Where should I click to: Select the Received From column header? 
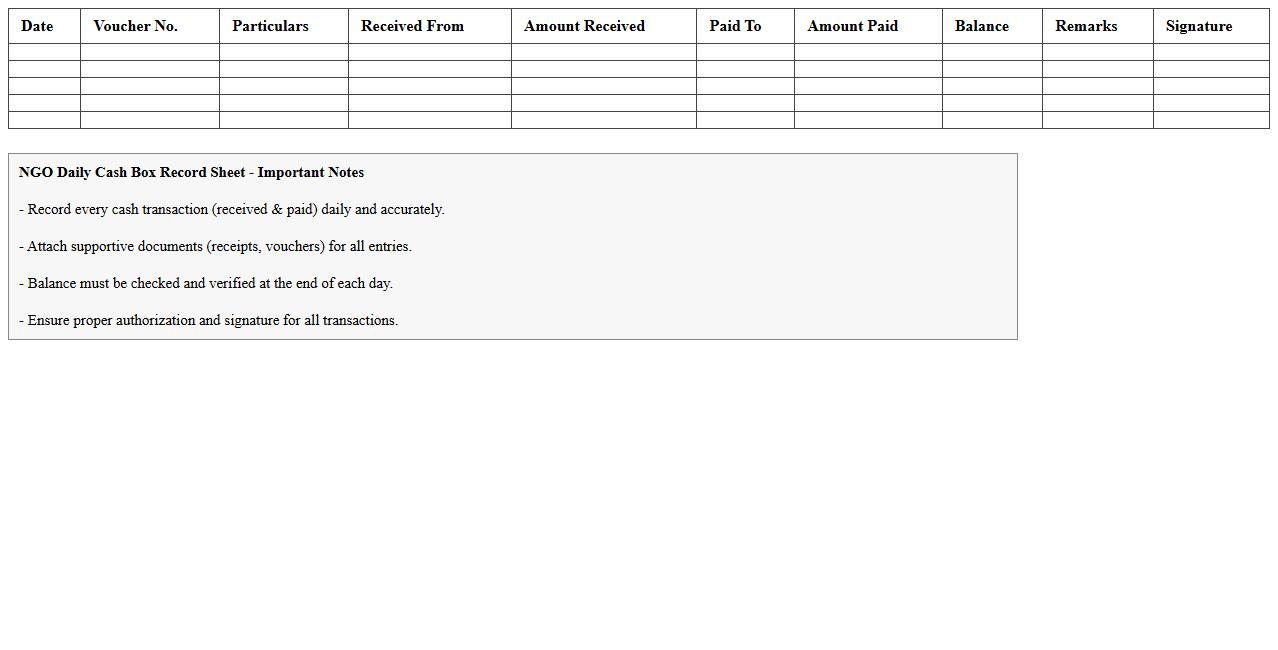(412, 26)
